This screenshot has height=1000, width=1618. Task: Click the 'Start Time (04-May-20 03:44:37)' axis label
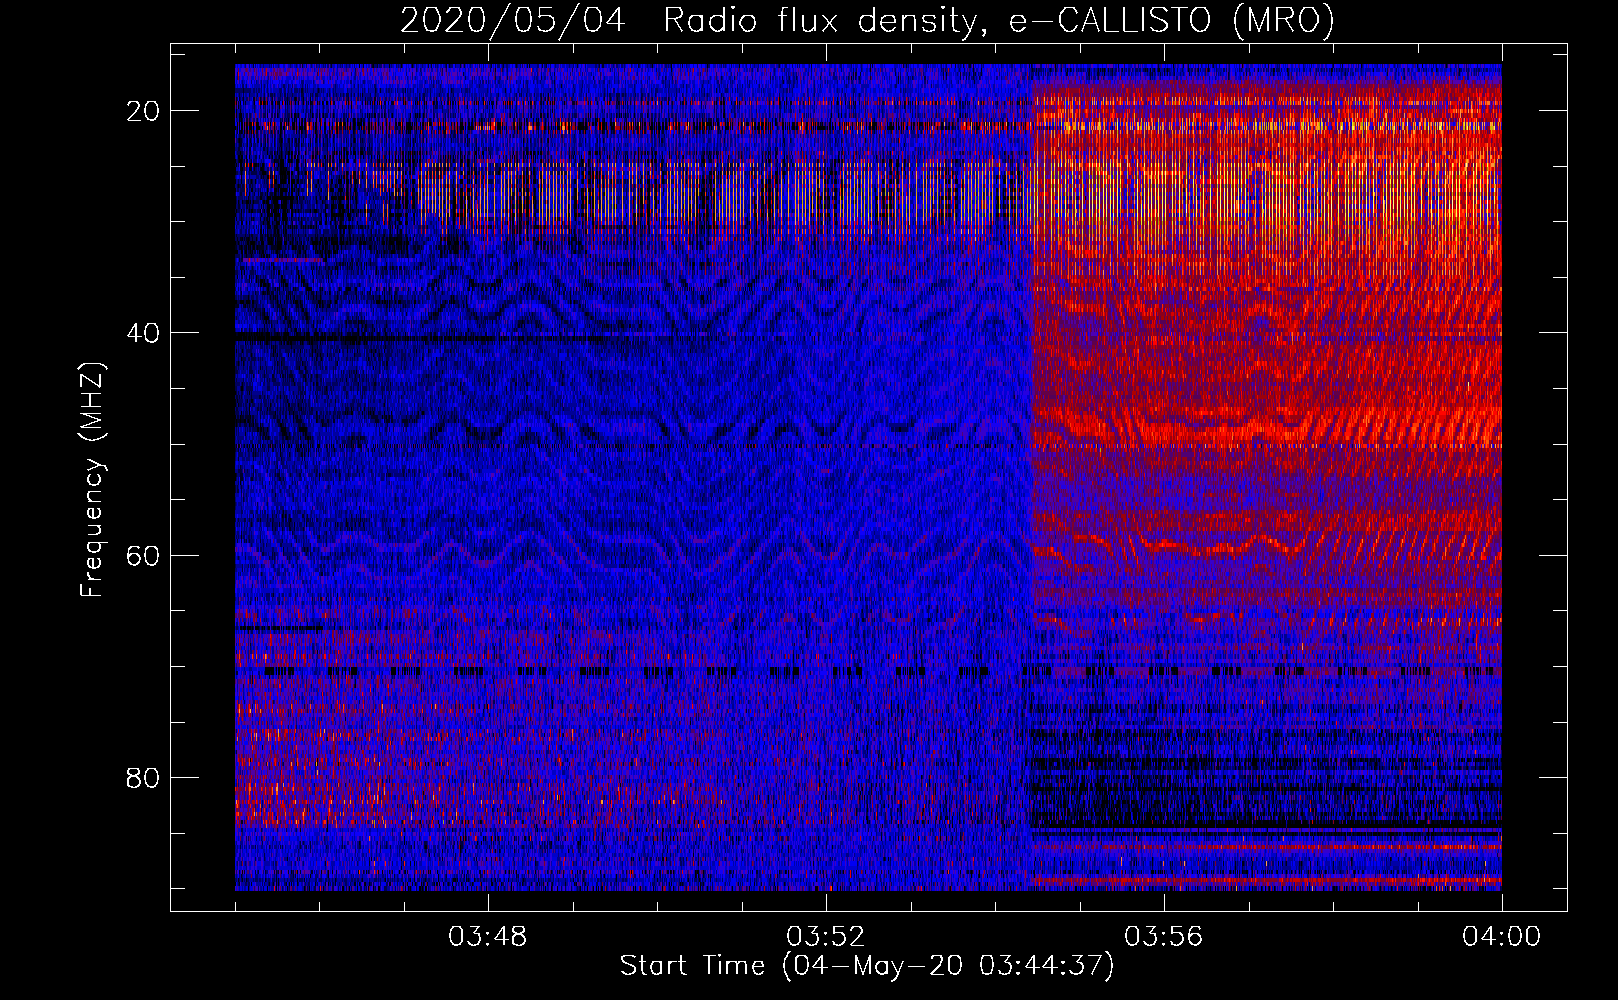pos(867,966)
